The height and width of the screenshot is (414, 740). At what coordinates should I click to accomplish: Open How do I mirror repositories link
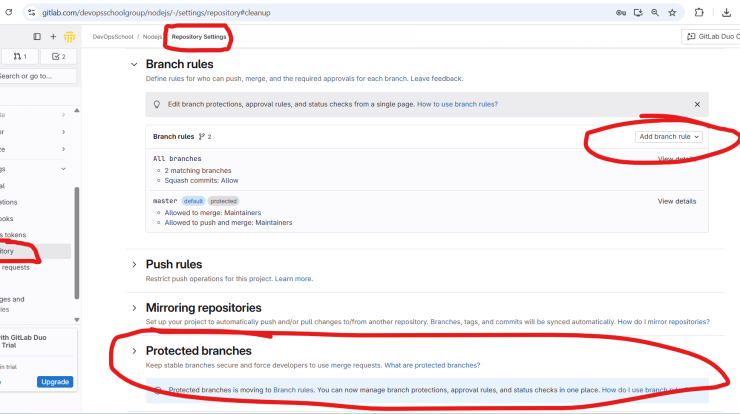coord(664,321)
